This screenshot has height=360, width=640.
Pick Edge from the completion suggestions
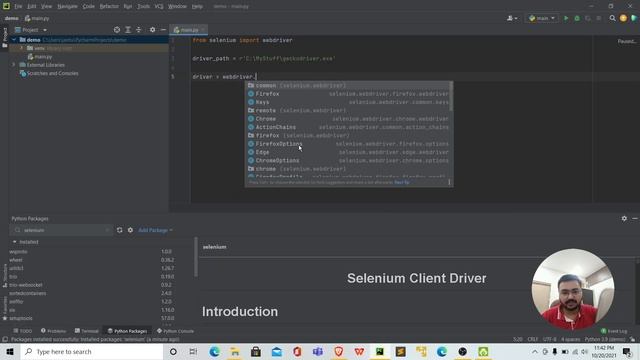pyautogui.click(x=349, y=152)
